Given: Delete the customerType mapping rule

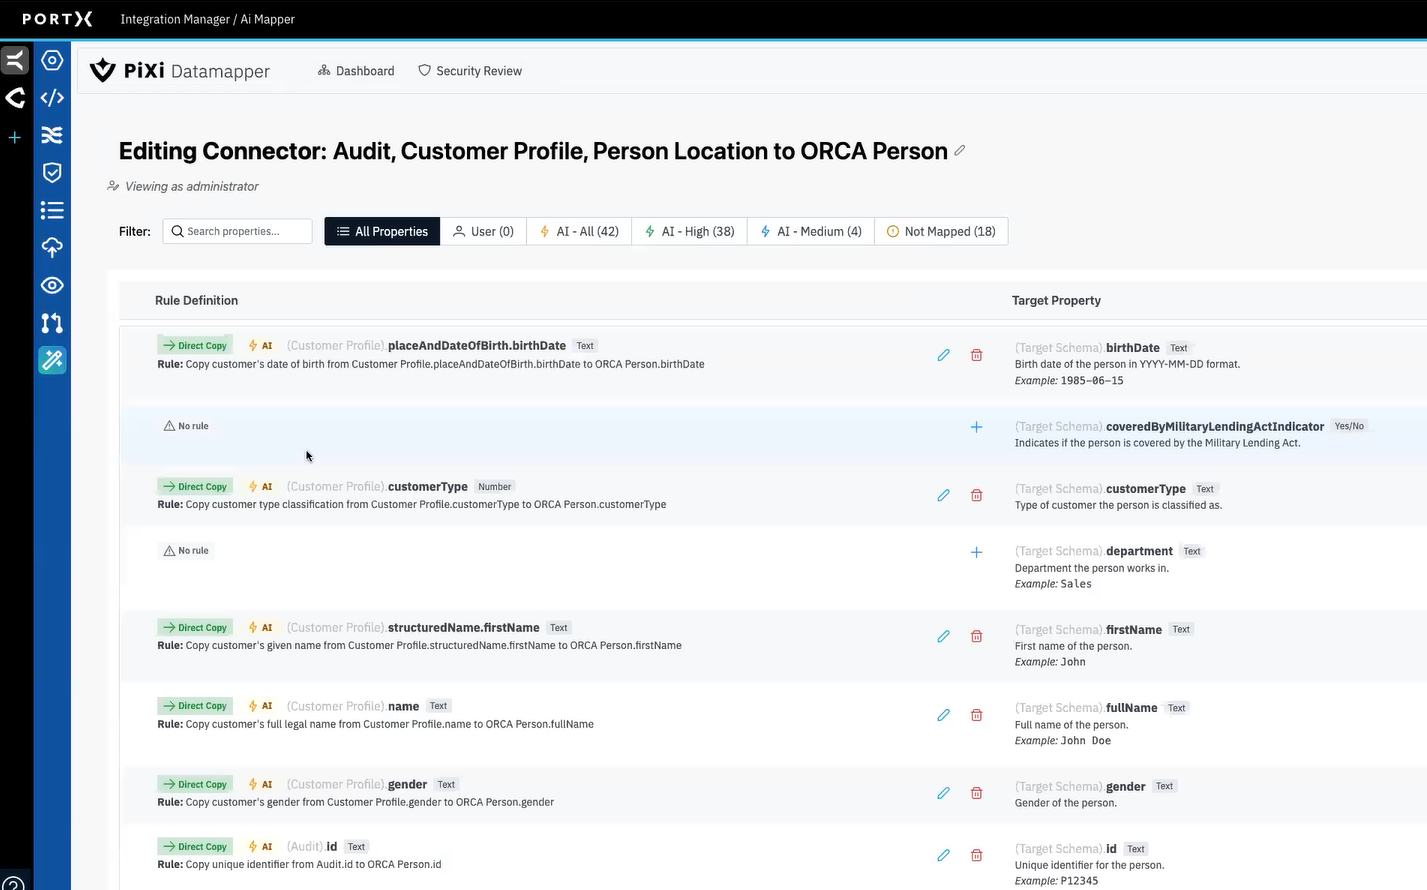Looking at the screenshot, I should pyautogui.click(x=976, y=496).
